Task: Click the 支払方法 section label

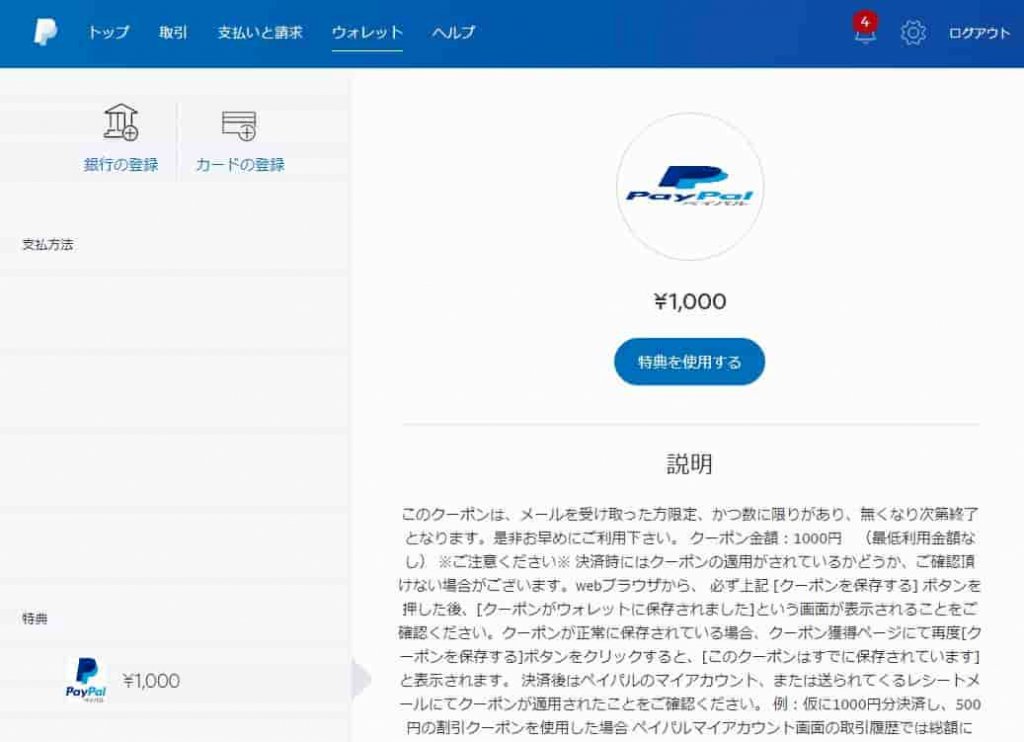Action: pyautogui.click(x=48, y=244)
